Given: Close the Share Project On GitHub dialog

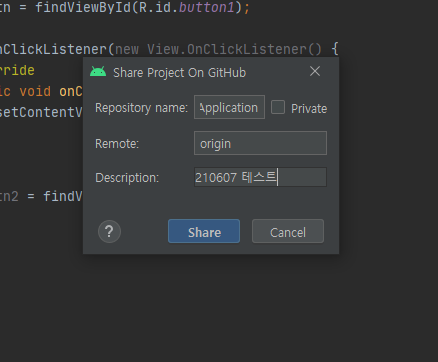Looking at the screenshot, I should [315, 71].
